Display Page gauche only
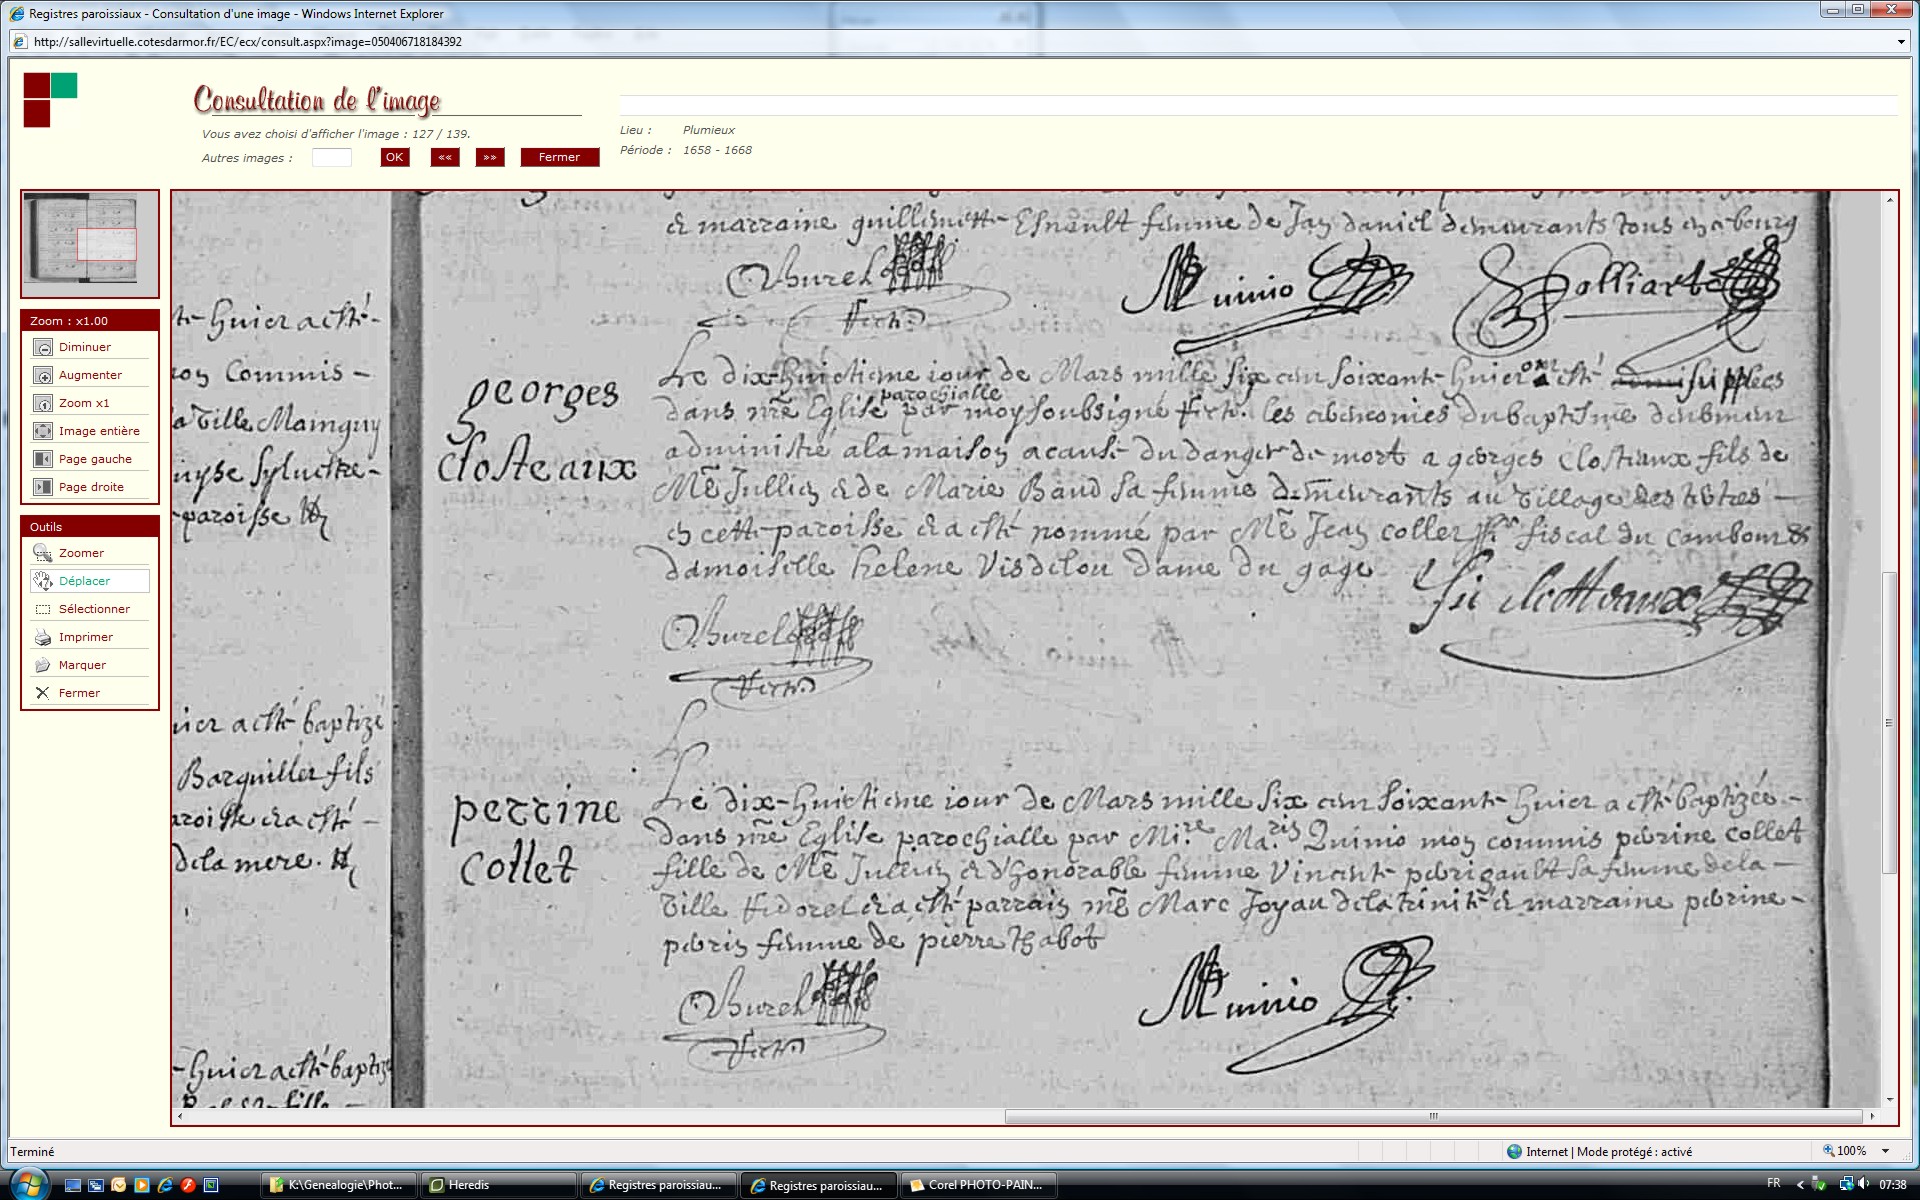This screenshot has height=1200, width=1920. click(43, 459)
